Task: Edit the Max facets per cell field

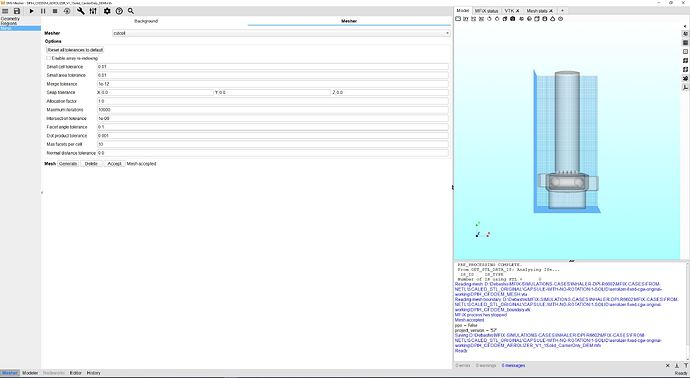Action: [x=272, y=144]
